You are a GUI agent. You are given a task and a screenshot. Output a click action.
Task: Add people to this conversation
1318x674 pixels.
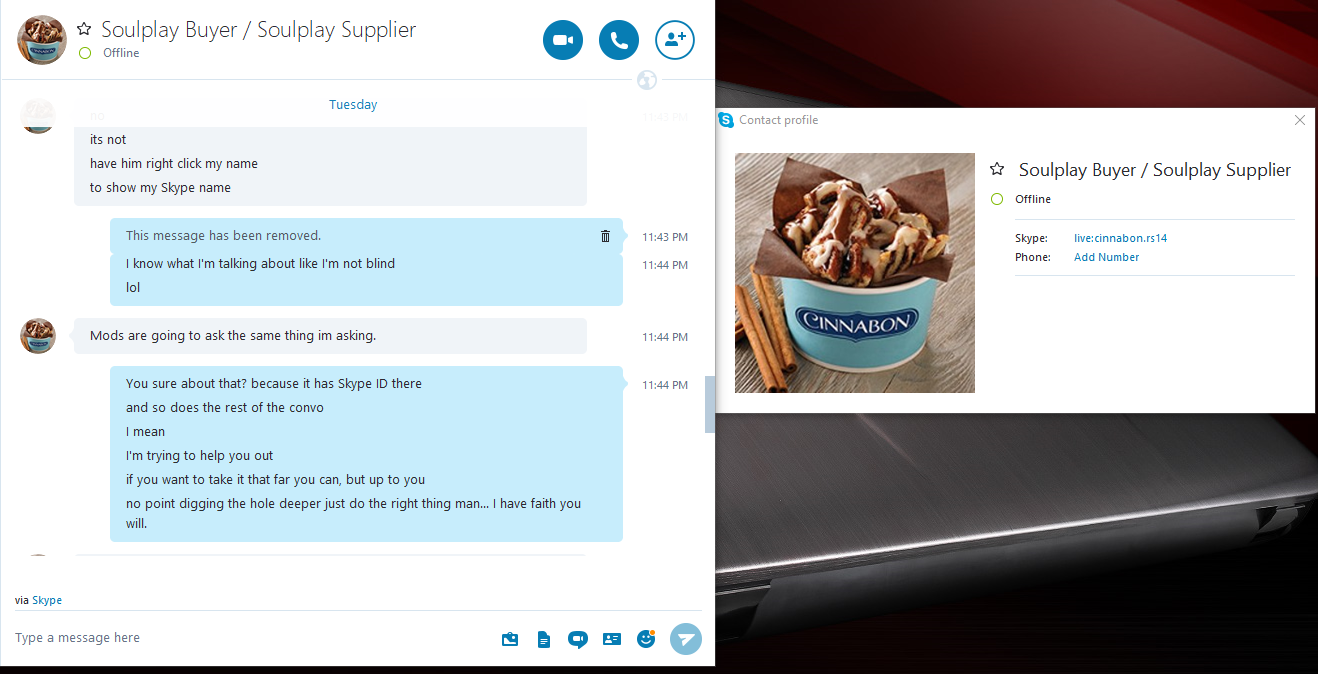coord(675,40)
